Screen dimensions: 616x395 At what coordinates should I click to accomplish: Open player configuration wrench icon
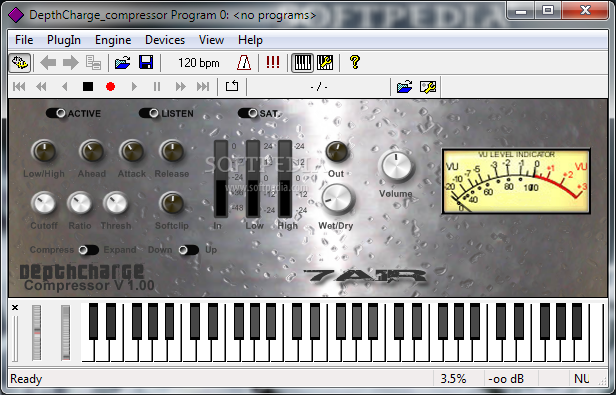(x=427, y=86)
